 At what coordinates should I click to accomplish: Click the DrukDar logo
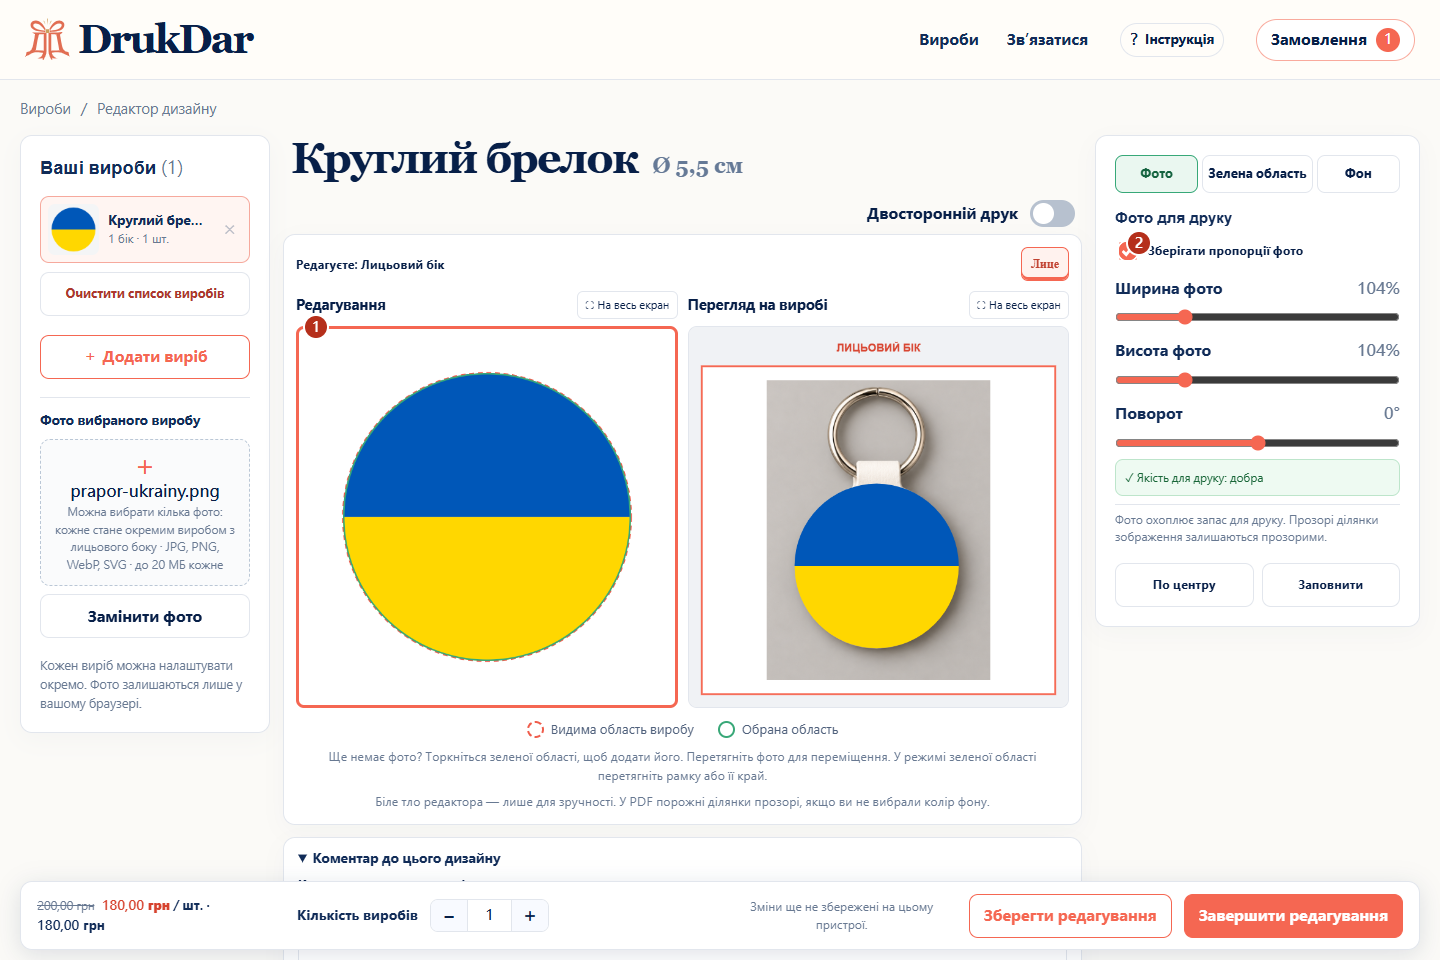(x=139, y=40)
